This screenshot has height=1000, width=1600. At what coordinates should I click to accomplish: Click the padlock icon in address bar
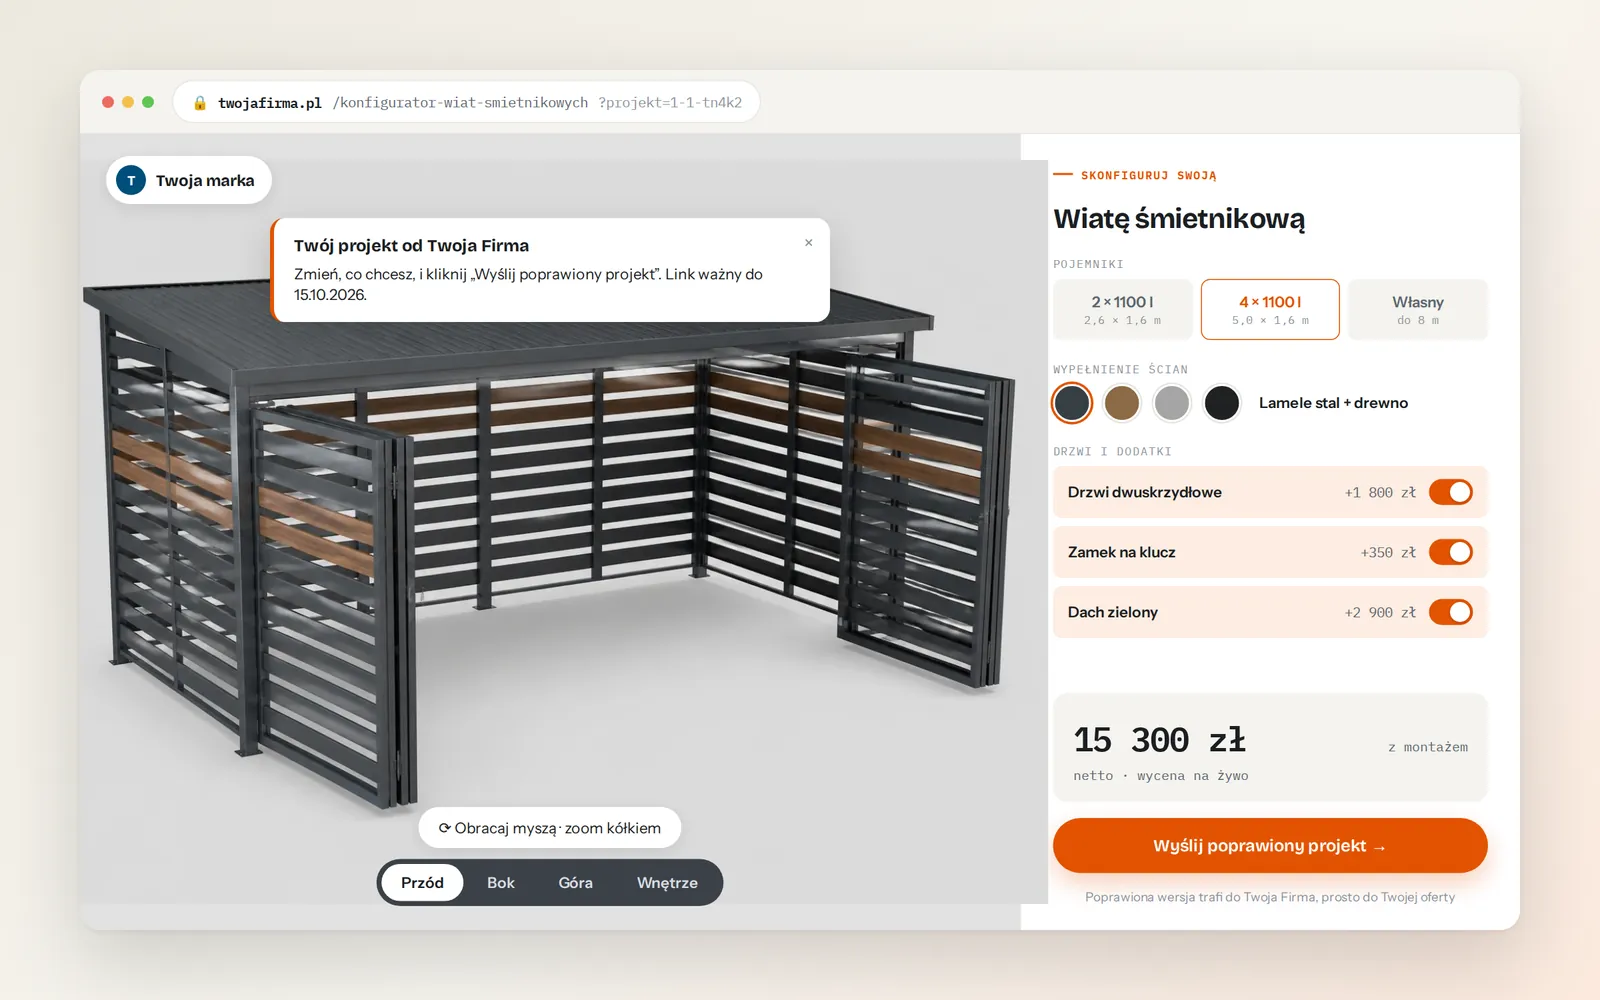(200, 102)
